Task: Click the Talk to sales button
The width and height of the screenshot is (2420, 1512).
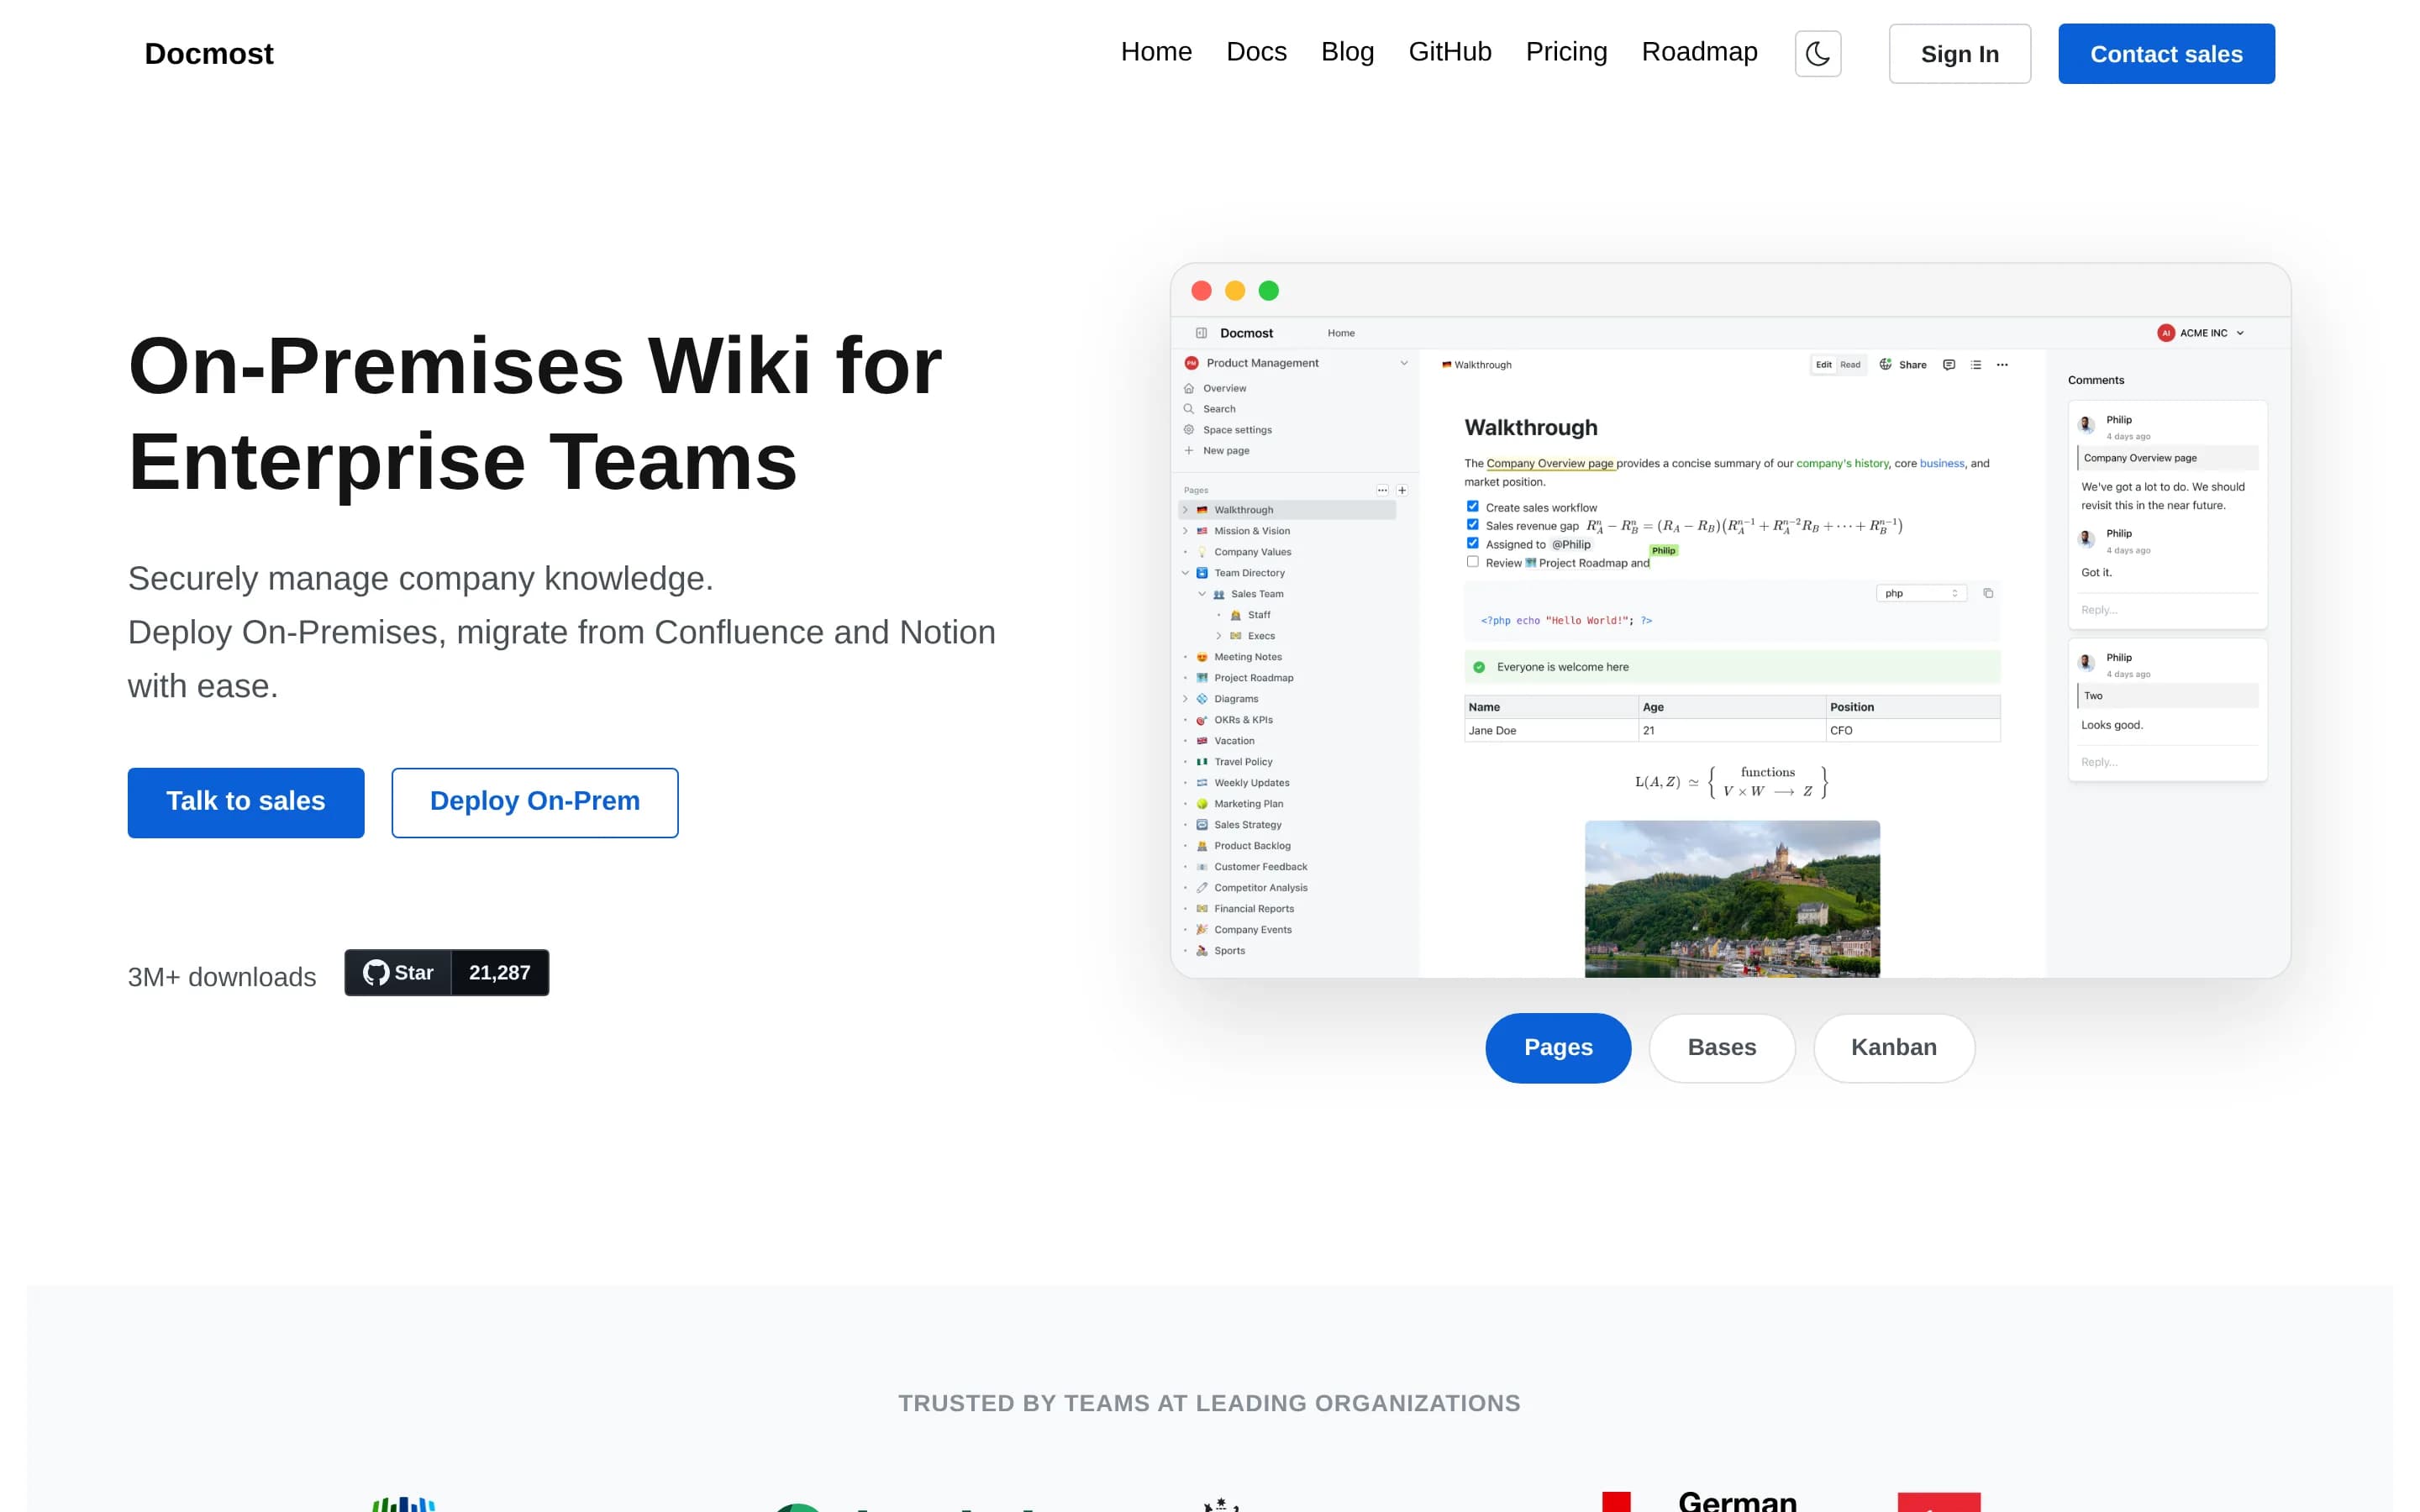Action: [x=246, y=802]
